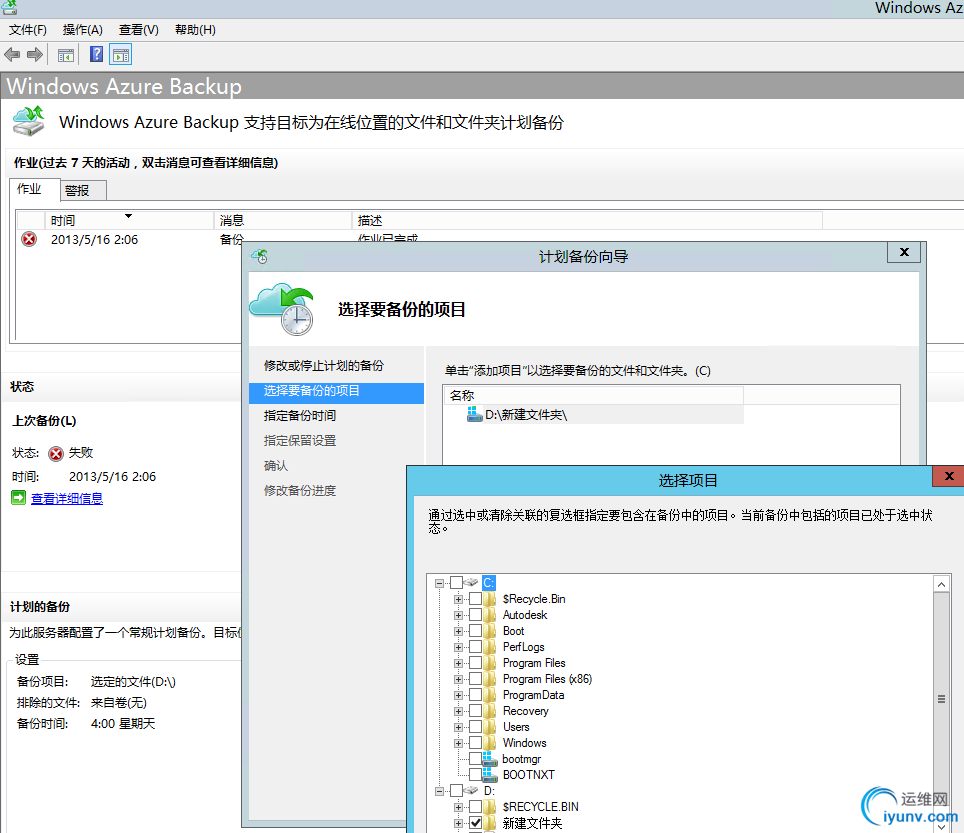Screen dimensions: 964x833
Task: Expand the PerfLogs folder node
Action: tap(458, 647)
